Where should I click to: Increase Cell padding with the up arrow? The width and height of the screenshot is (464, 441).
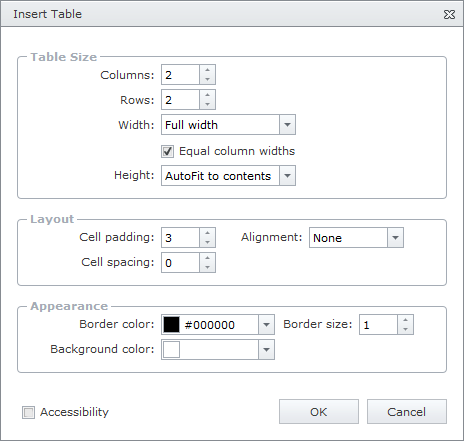[x=207, y=233]
